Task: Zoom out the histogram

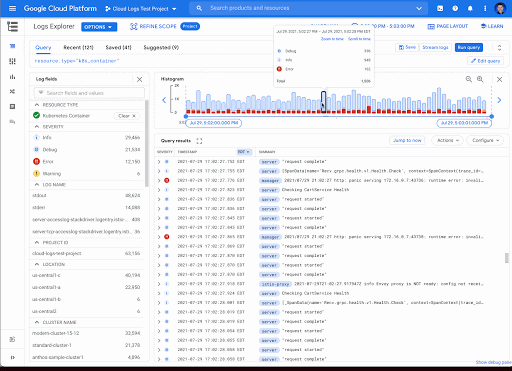Action: click(469, 79)
